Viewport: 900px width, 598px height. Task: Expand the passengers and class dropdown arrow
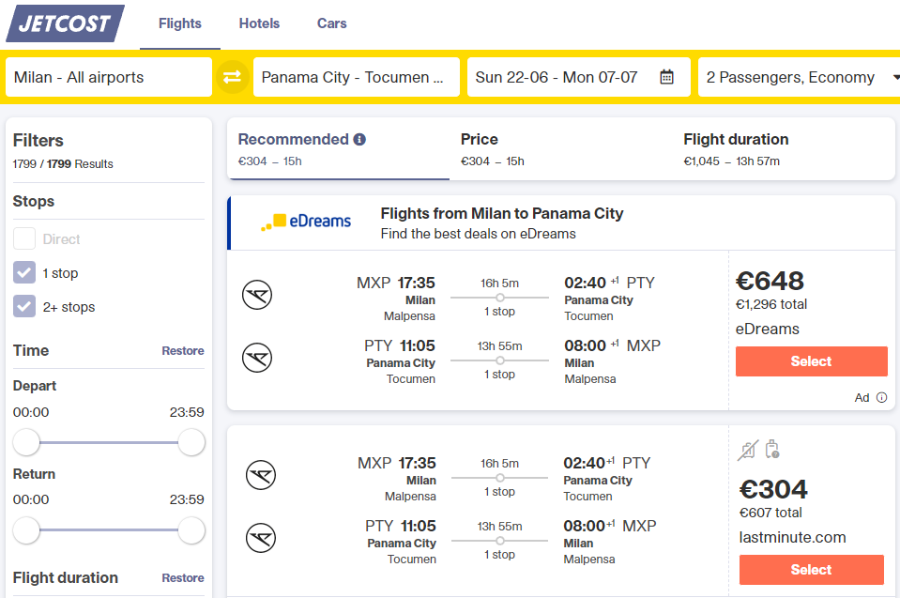pyautogui.click(x=895, y=77)
